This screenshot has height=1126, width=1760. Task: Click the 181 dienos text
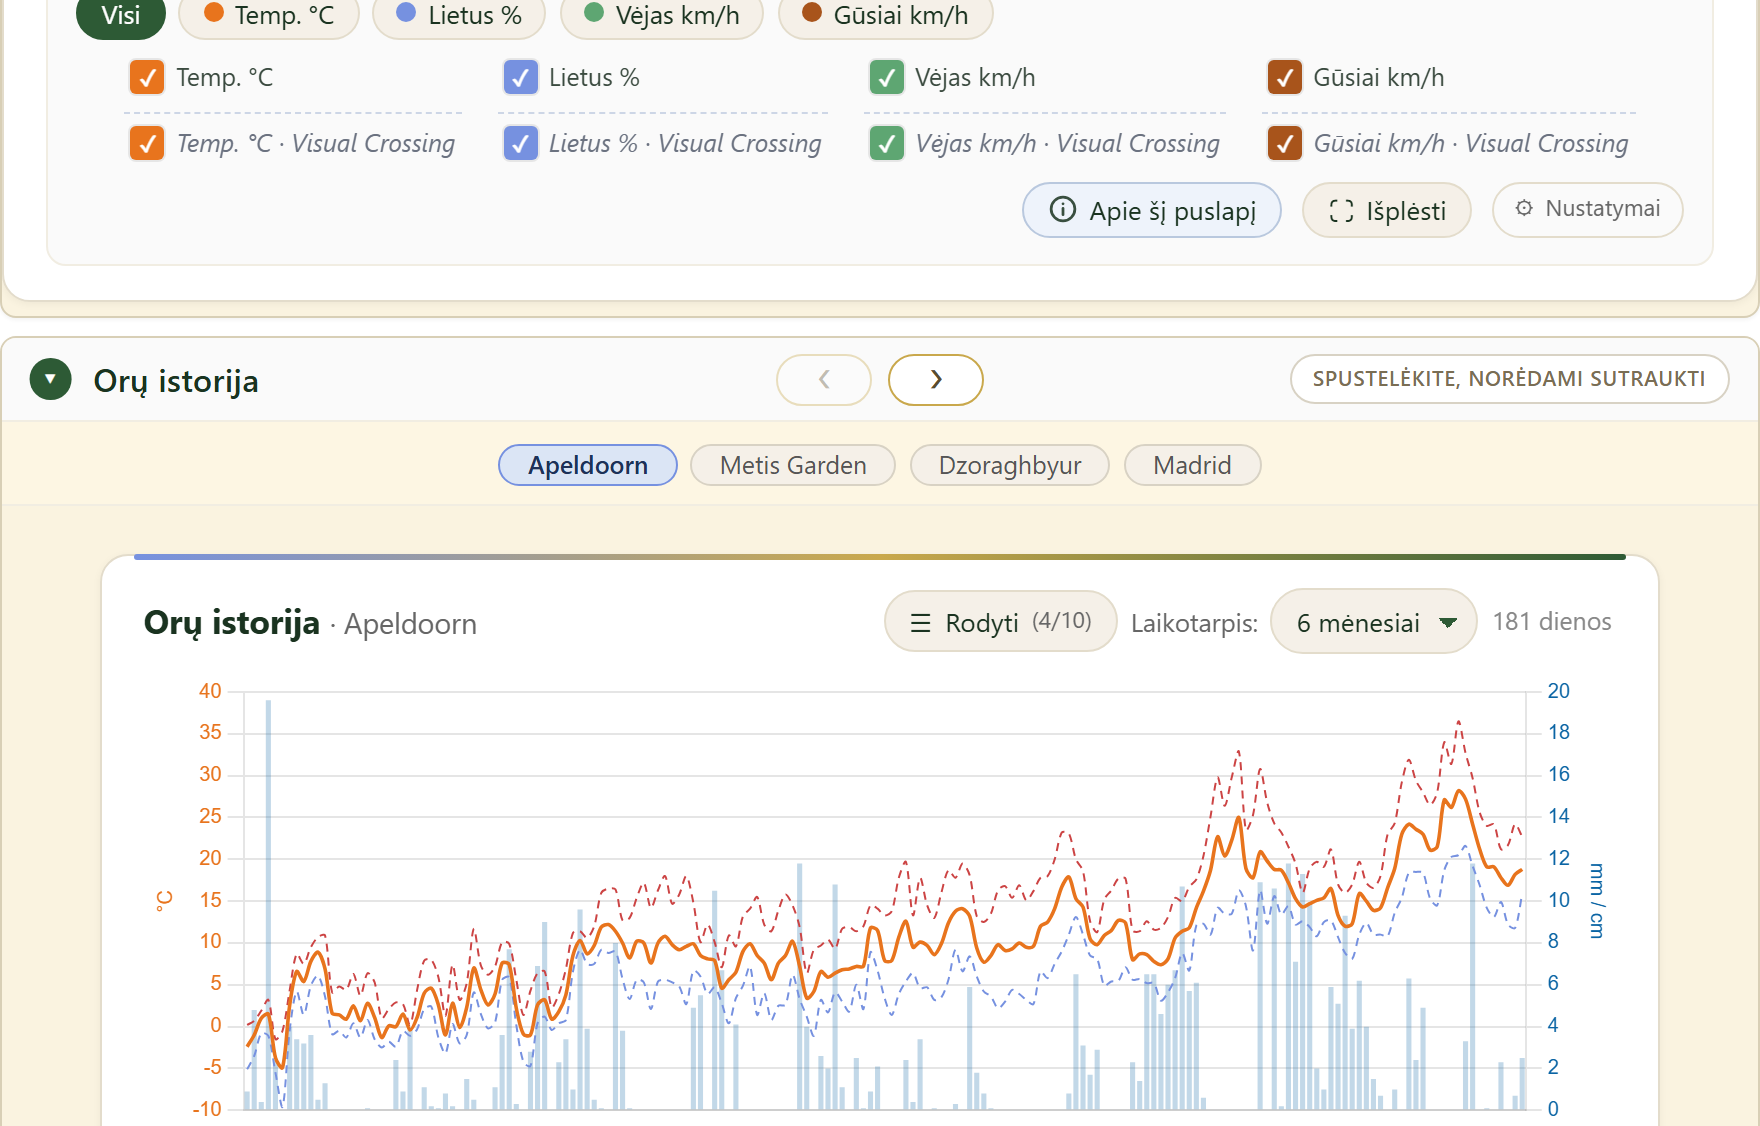1552,622
